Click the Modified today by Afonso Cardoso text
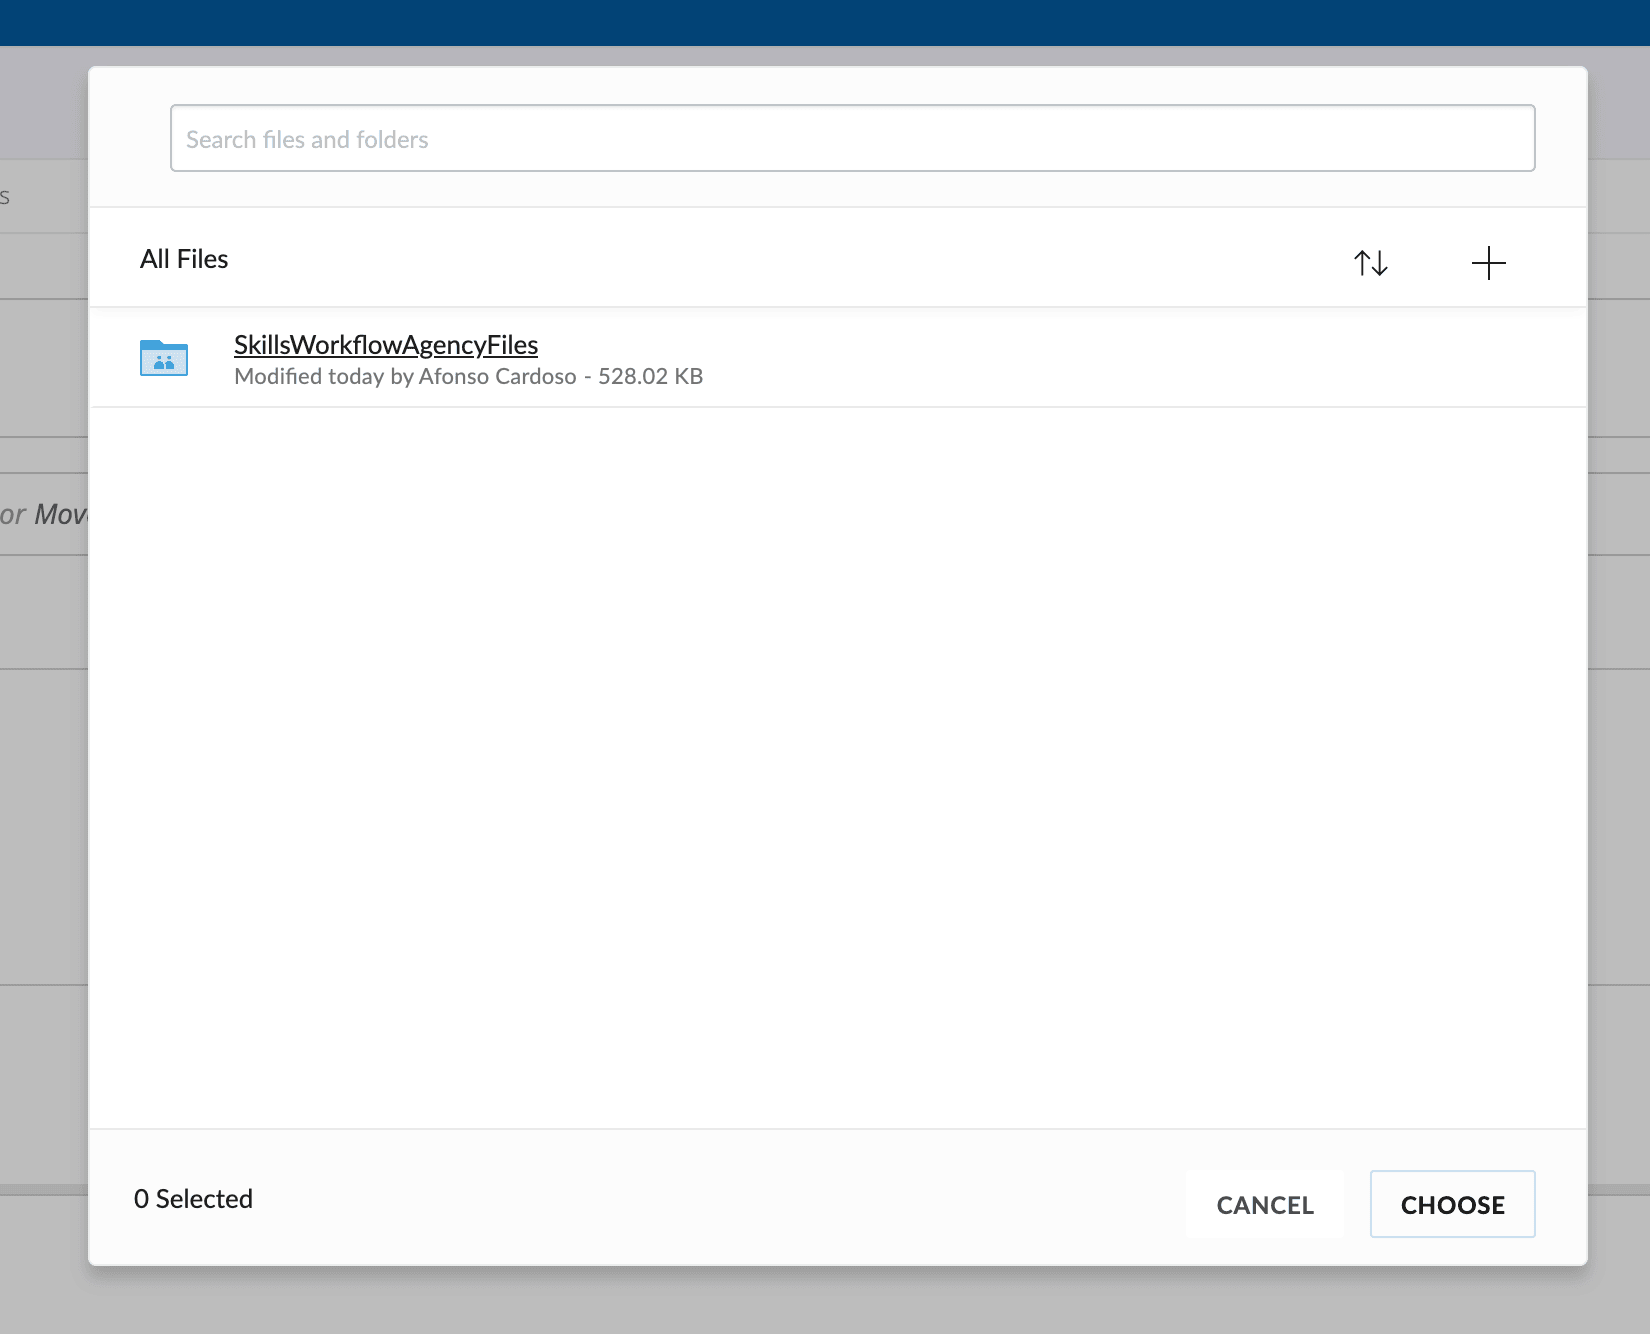The height and width of the screenshot is (1334, 1650). pyautogui.click(x=405, y=377)
